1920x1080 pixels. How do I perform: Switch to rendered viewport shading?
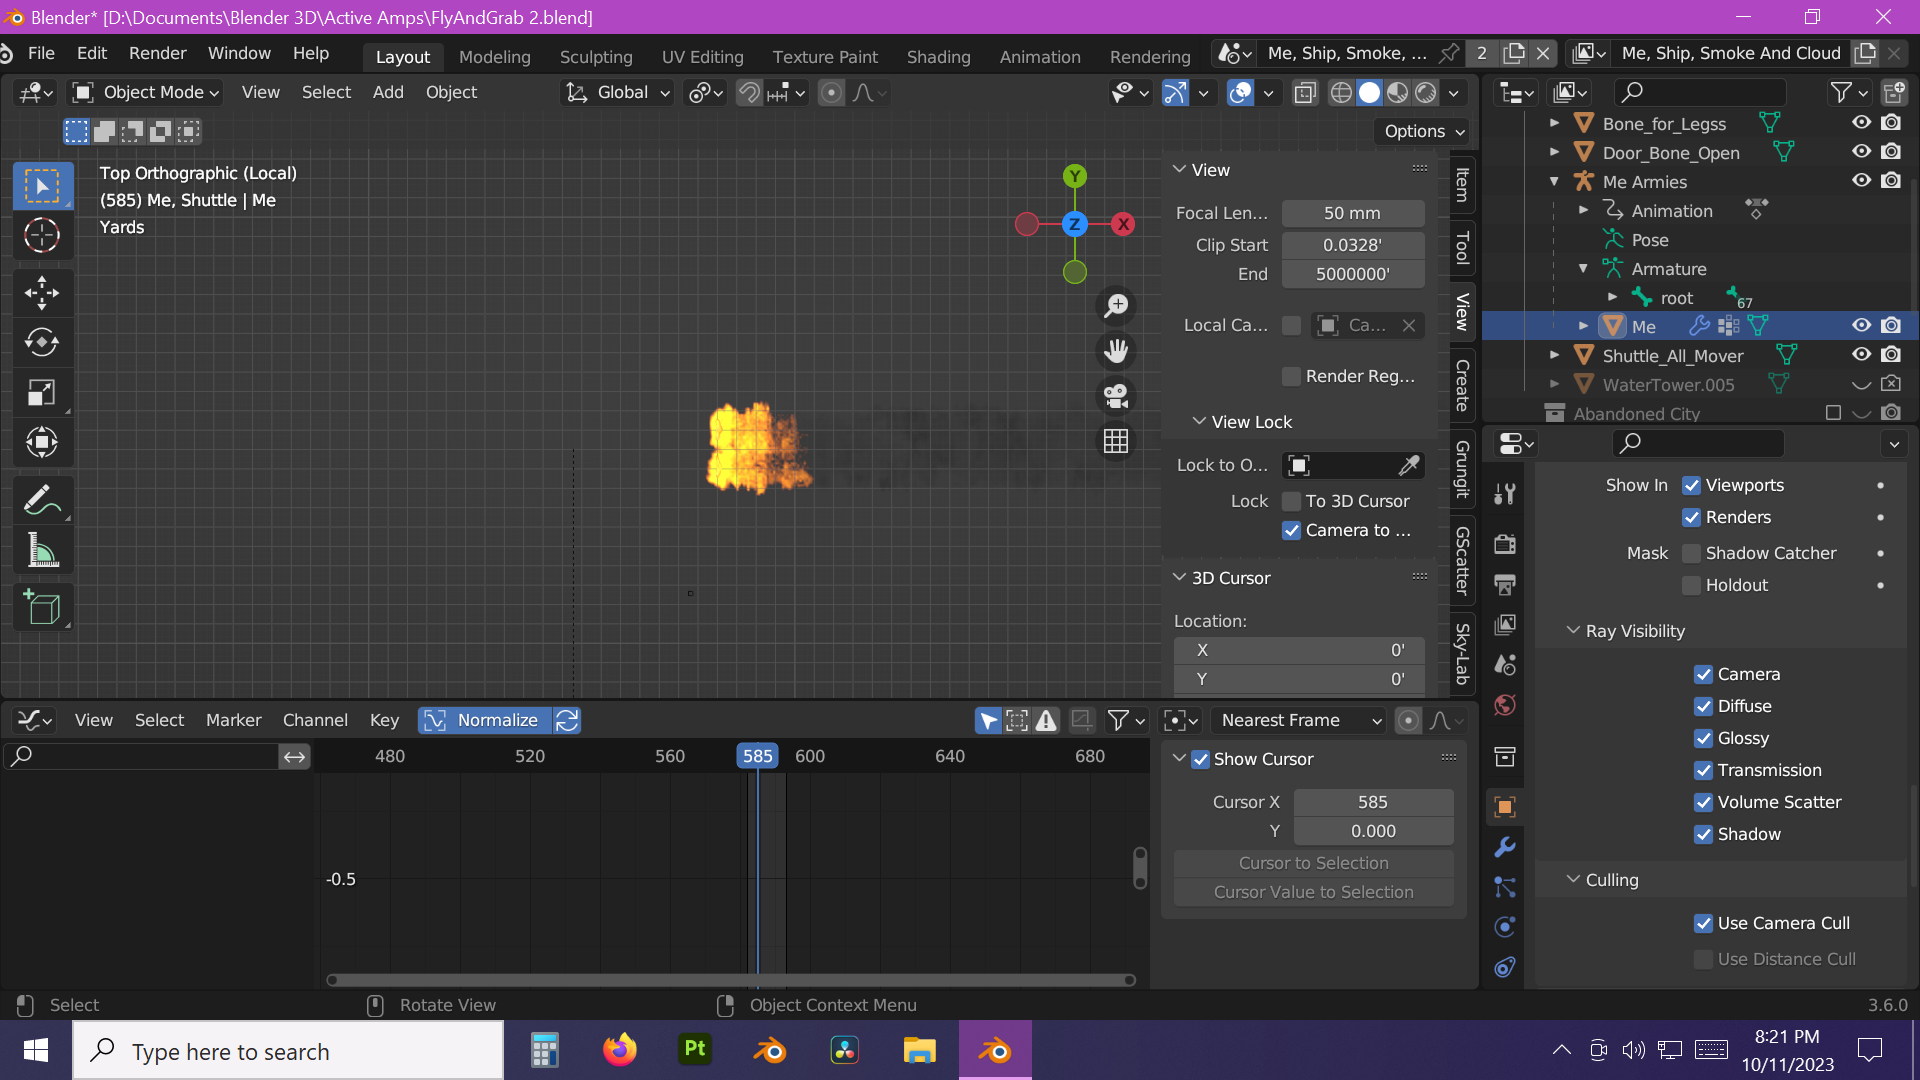(1425, 93)
